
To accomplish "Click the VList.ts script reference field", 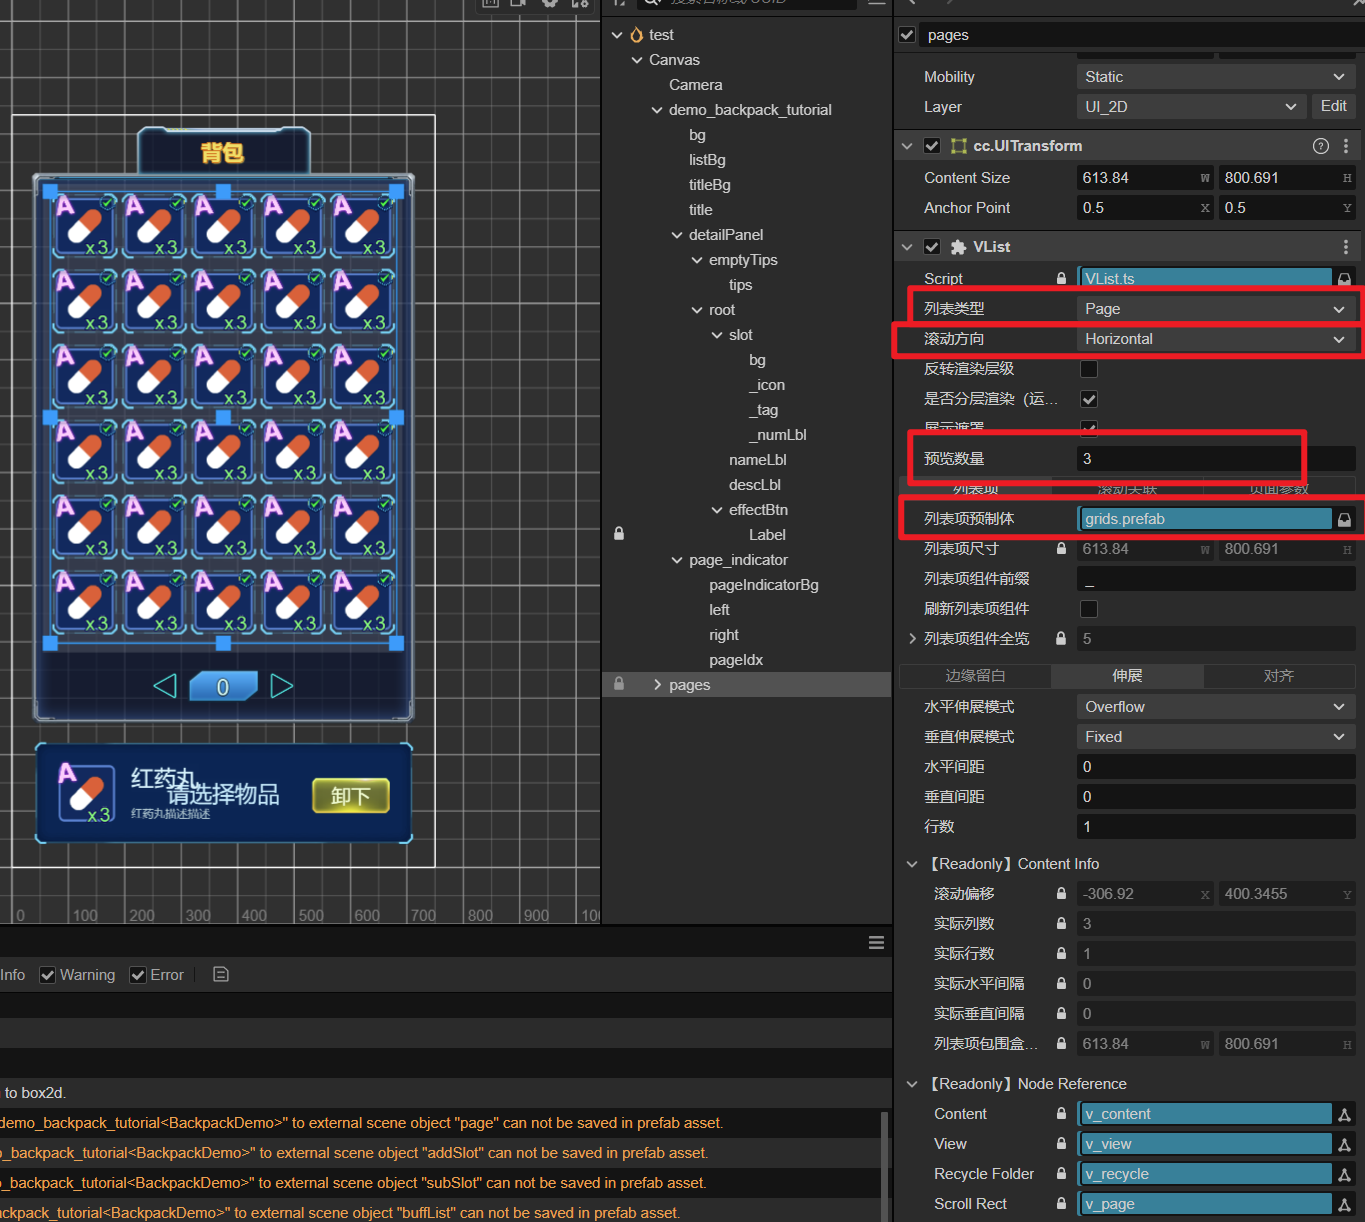I will [x=1204, y=279].
